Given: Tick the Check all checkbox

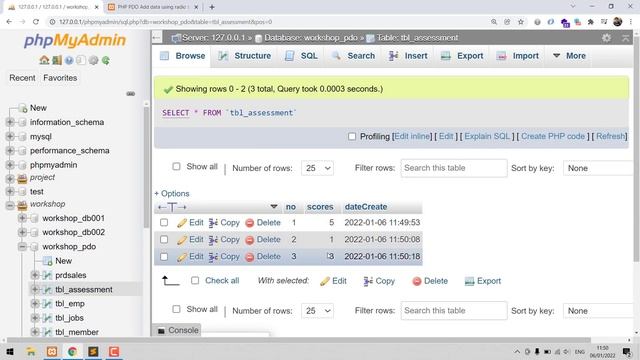Looking at the screenshot, I should (x=195, y=281).
